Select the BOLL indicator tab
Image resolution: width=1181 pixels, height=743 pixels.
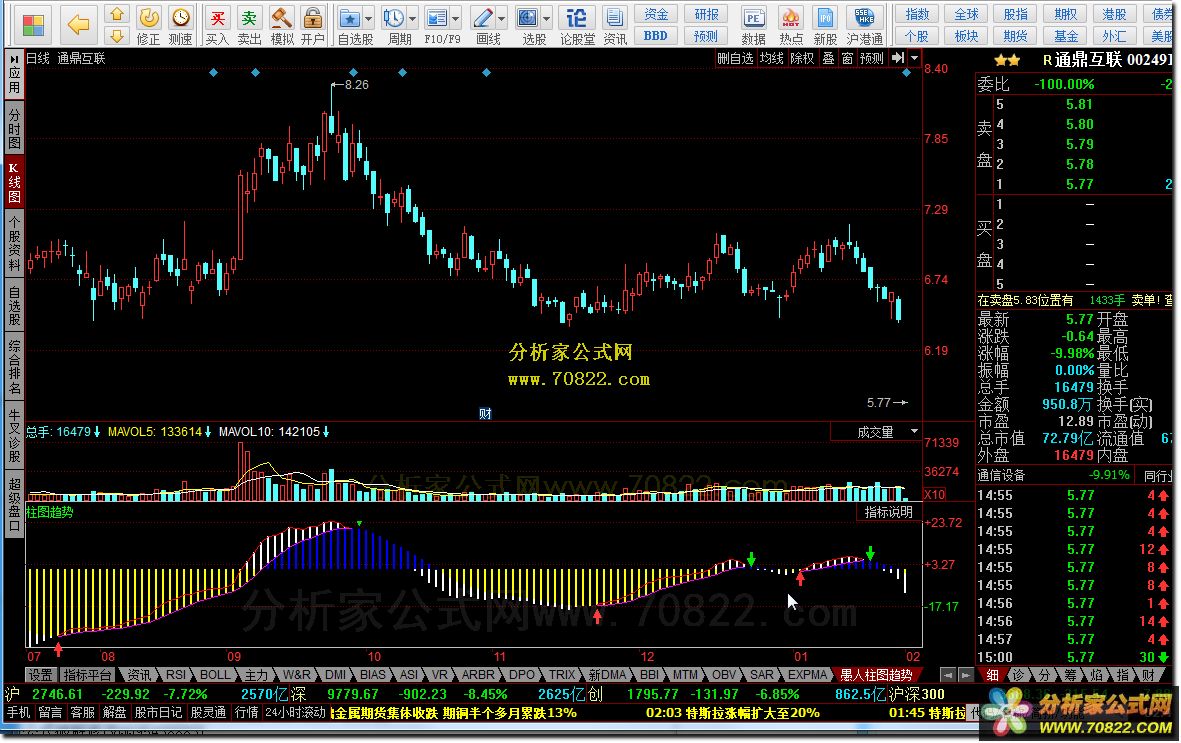pyautogui.click(x=215, y=674)
